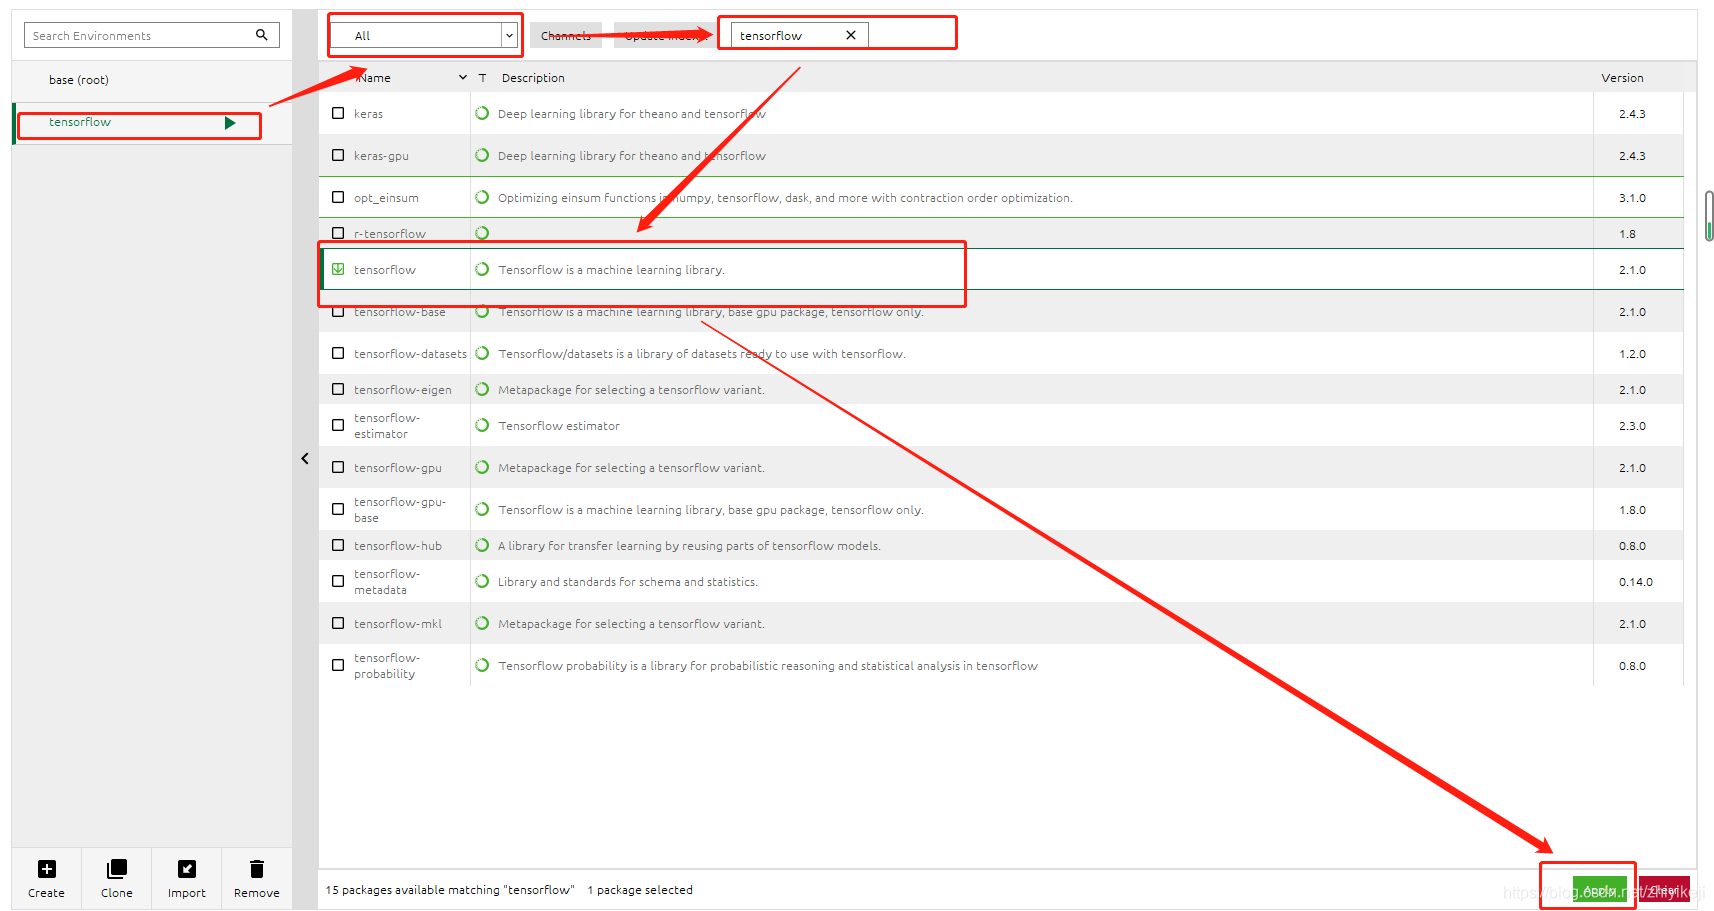Viewport: 1714px width, 911px height.
Task: Click the tensorflow-hub package name
Action: pos(398,546)
